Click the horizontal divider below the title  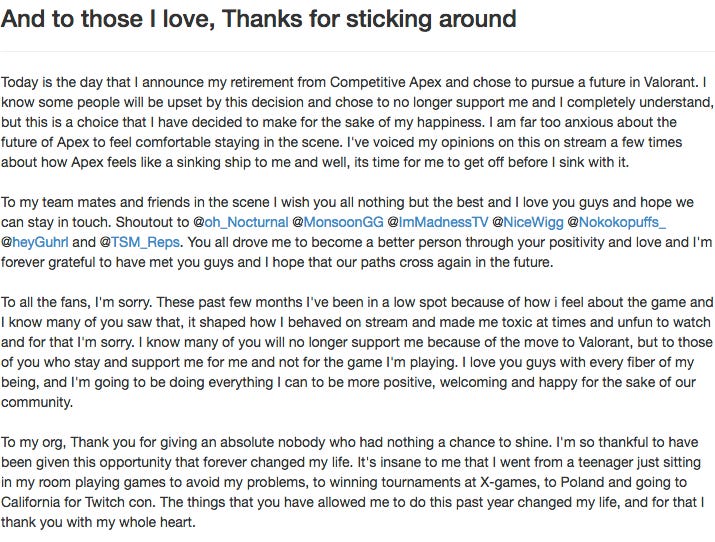(x=358, y=52)
